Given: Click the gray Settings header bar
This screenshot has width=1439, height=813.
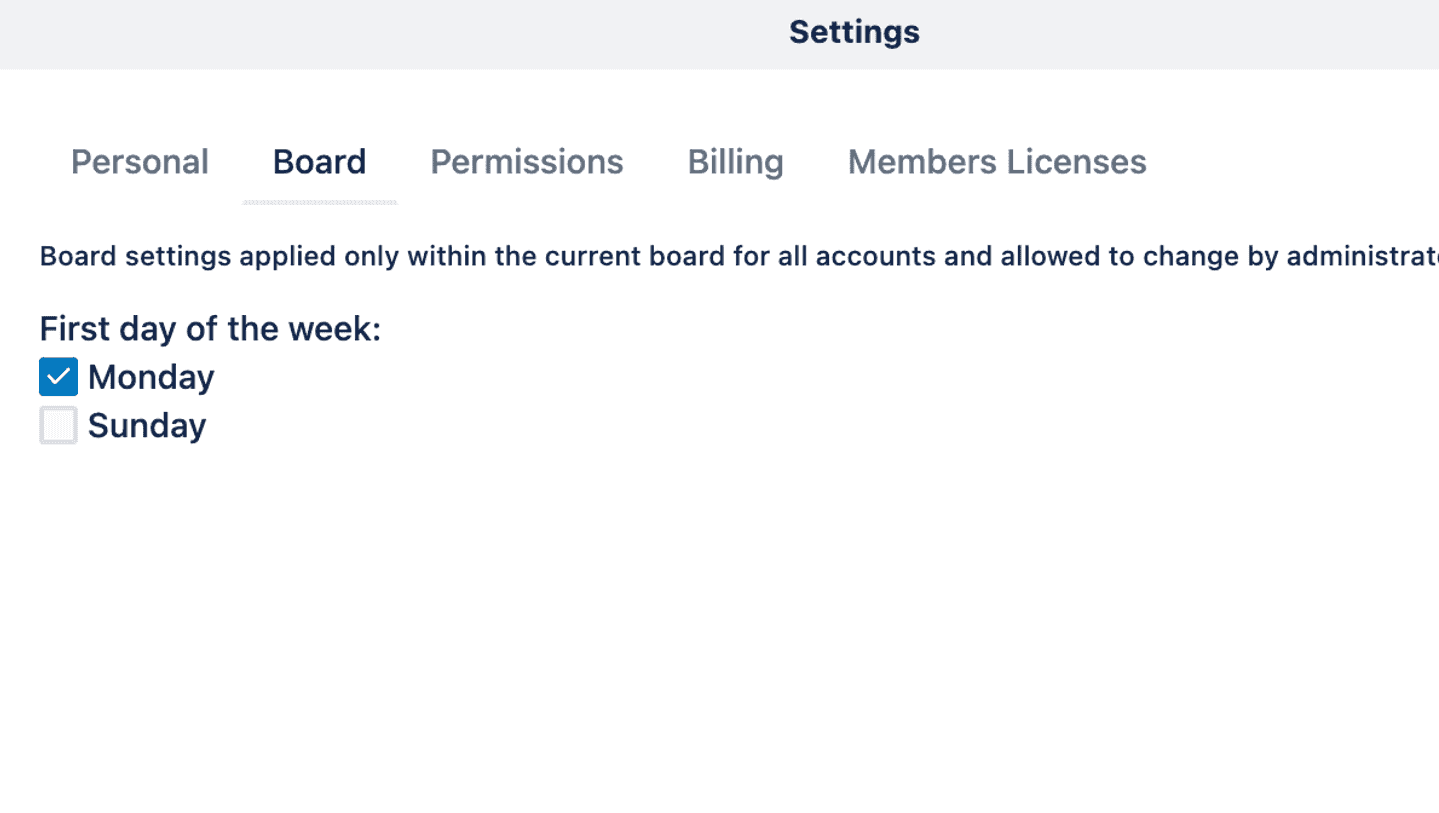Looking at the screenshot, I should point(400,34).
